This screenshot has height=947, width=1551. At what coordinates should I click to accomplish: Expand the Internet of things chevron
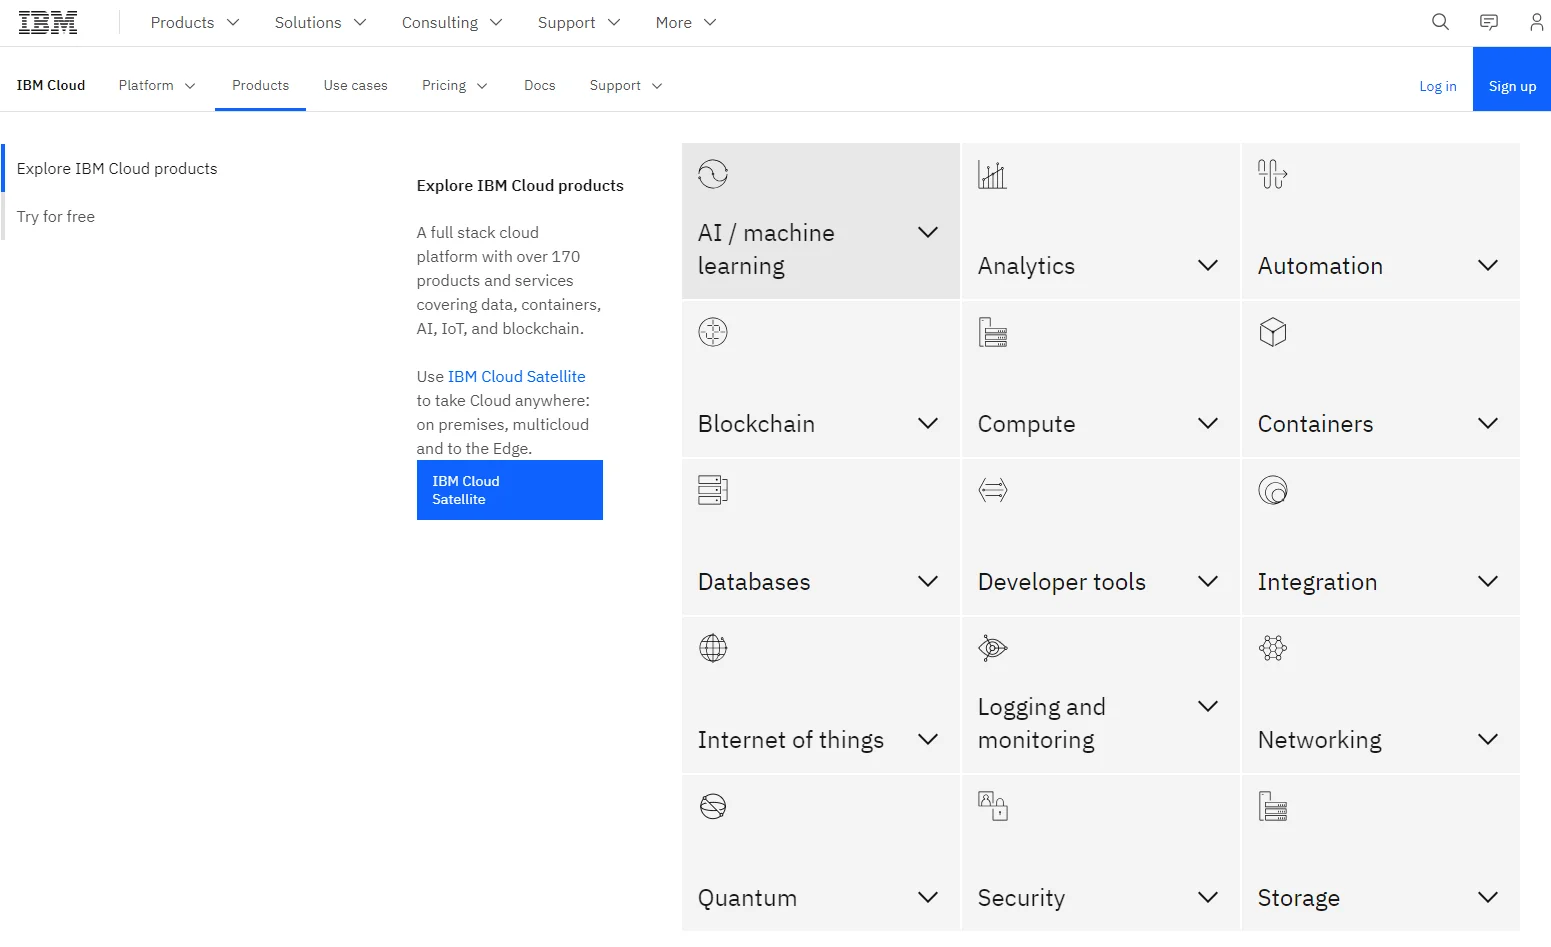(x=928, y=739)
